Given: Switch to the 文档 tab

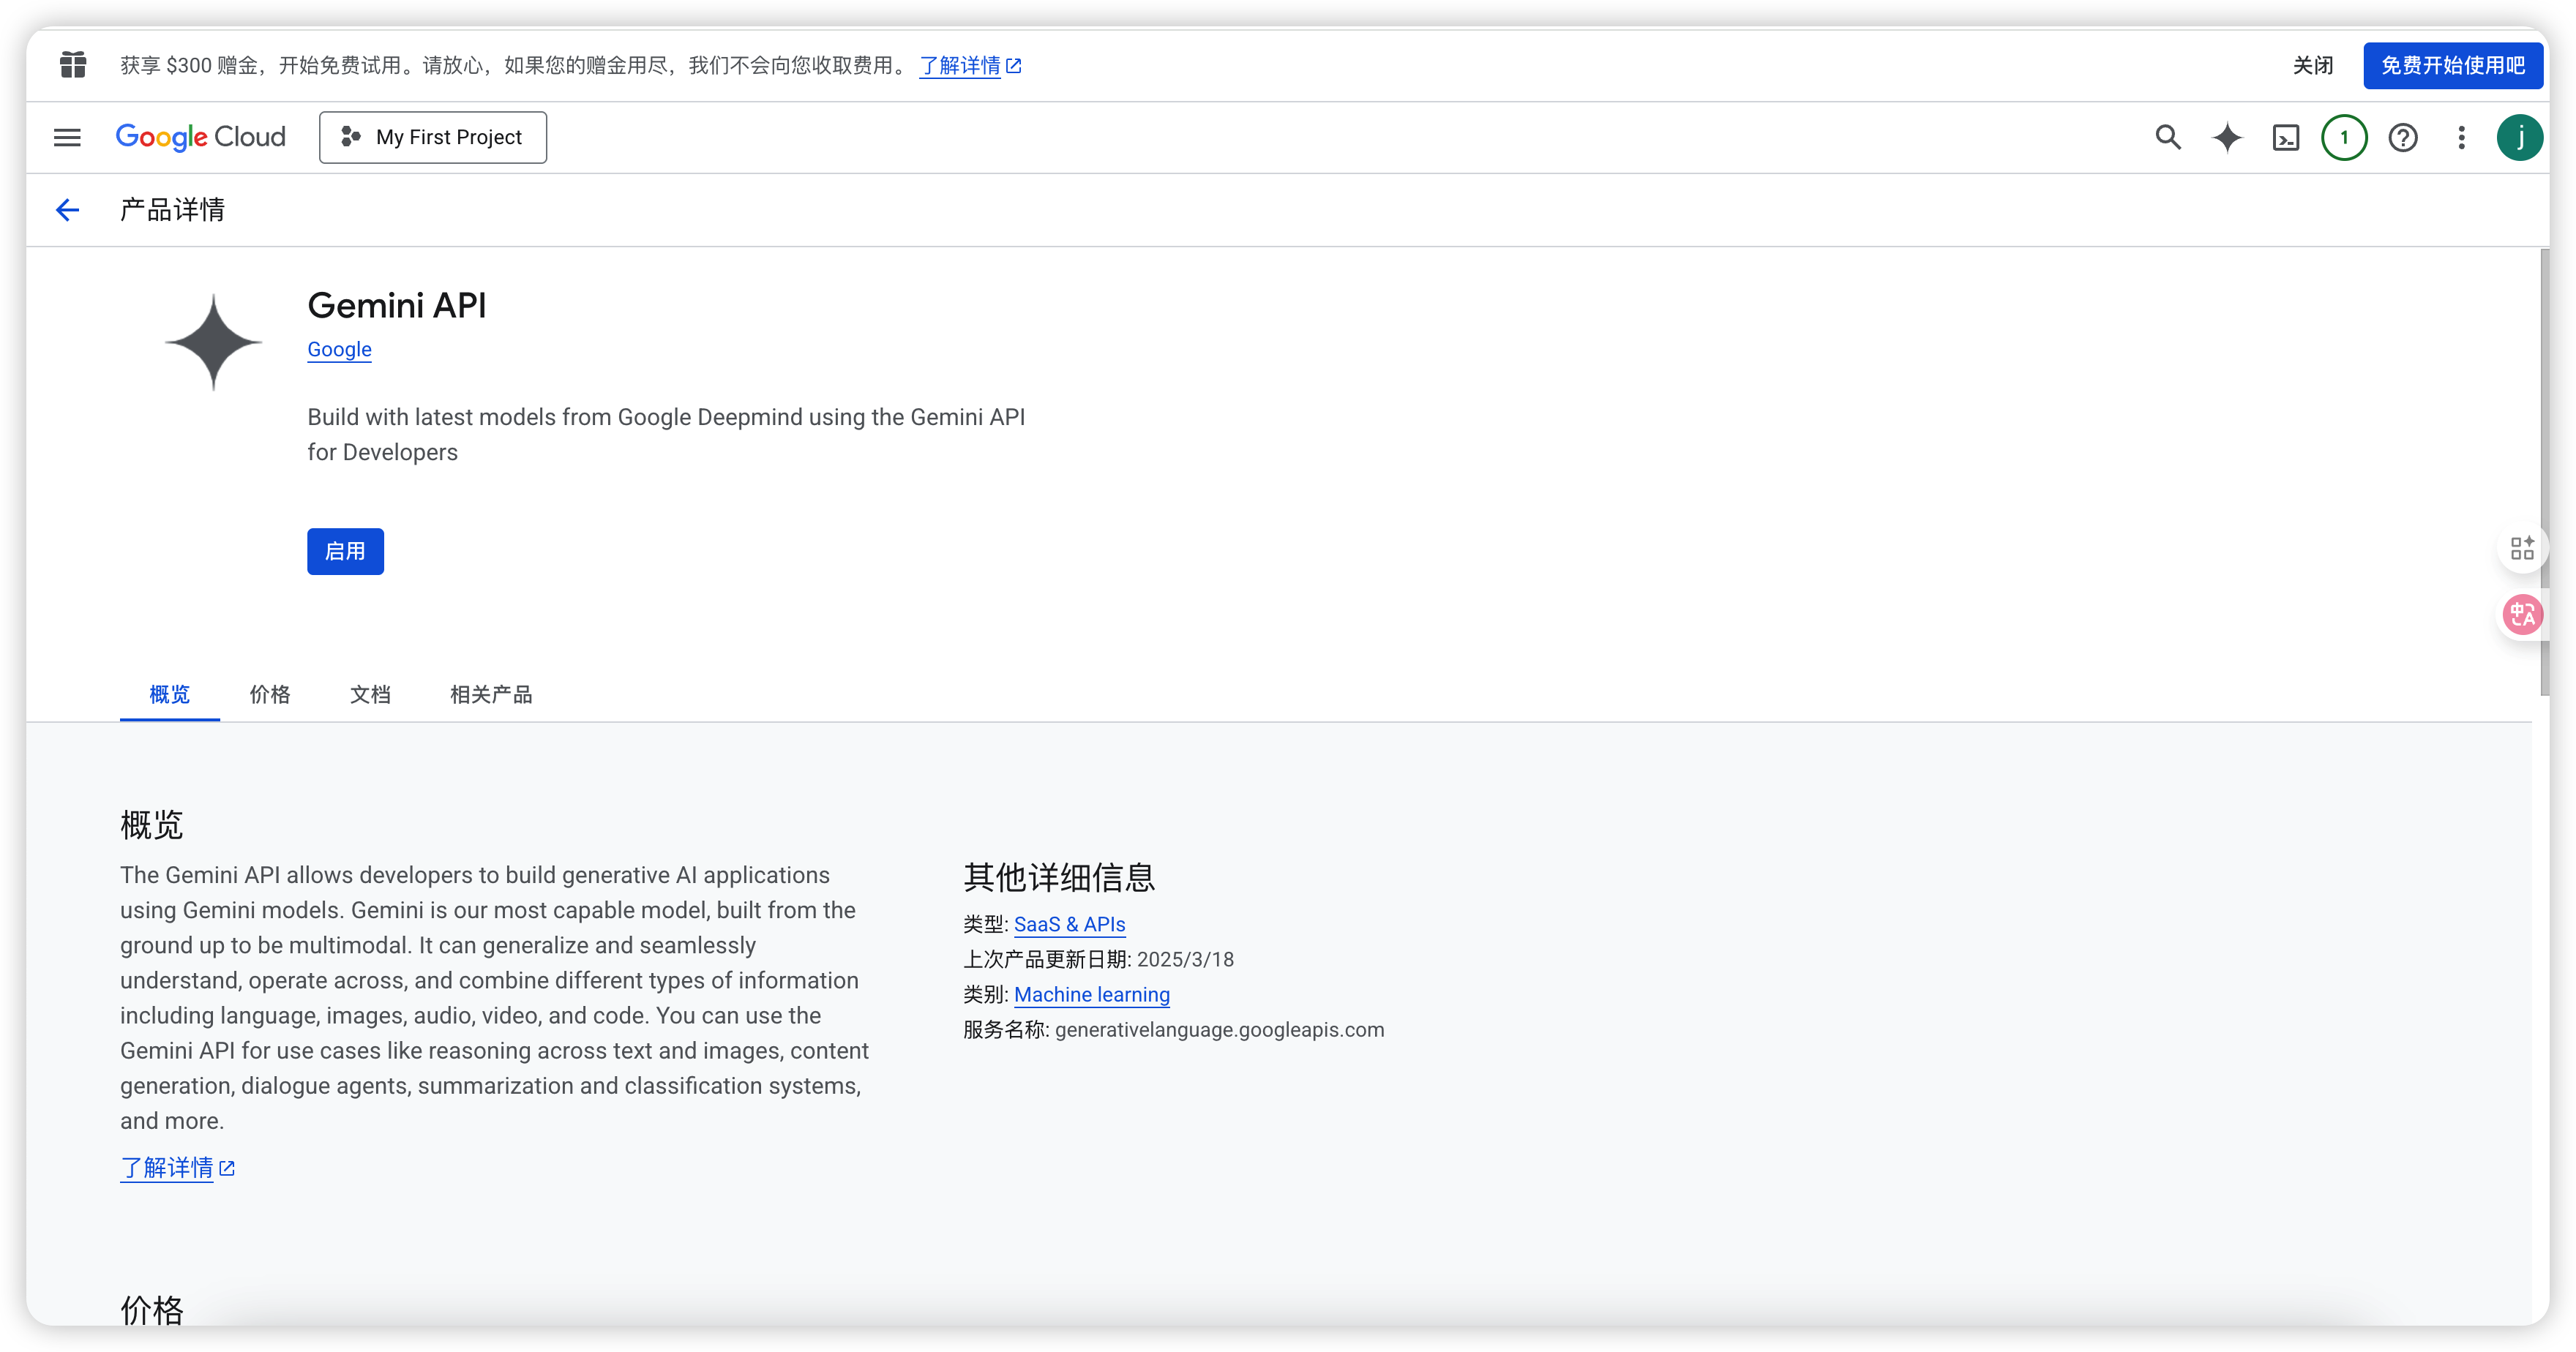Looking at the screenshot, I should click(x=370, y=694).
